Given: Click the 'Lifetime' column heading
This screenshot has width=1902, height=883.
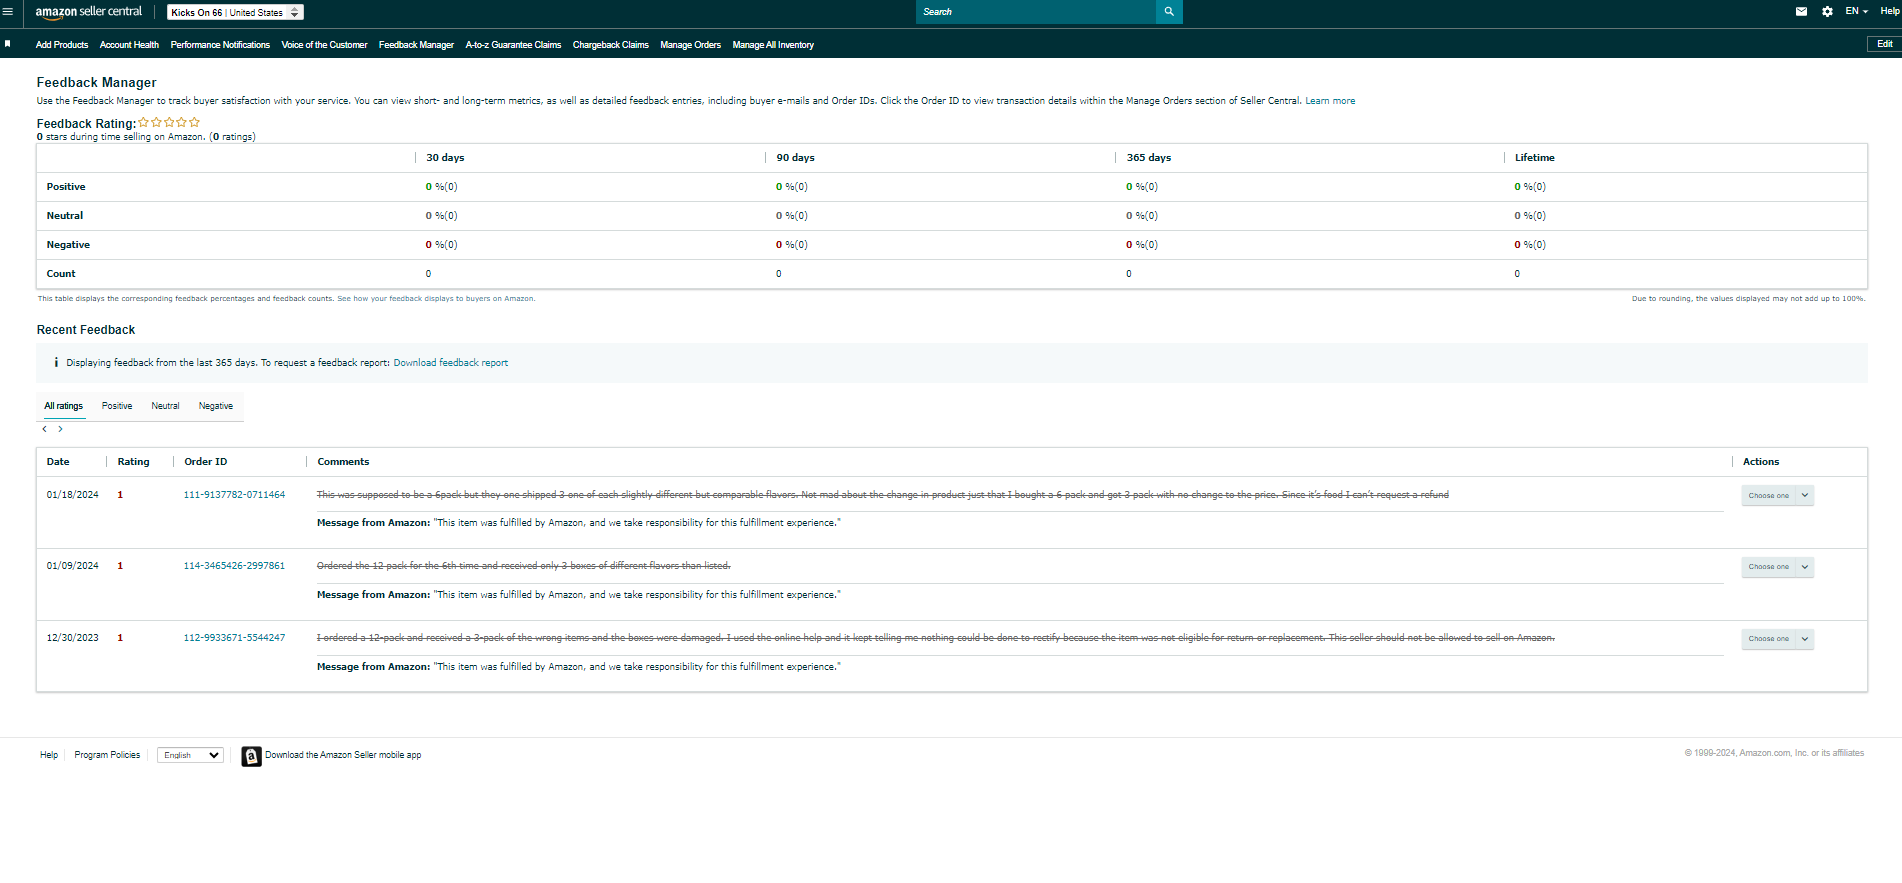Looking at the screenshot, I should (x=1535, y=158).
